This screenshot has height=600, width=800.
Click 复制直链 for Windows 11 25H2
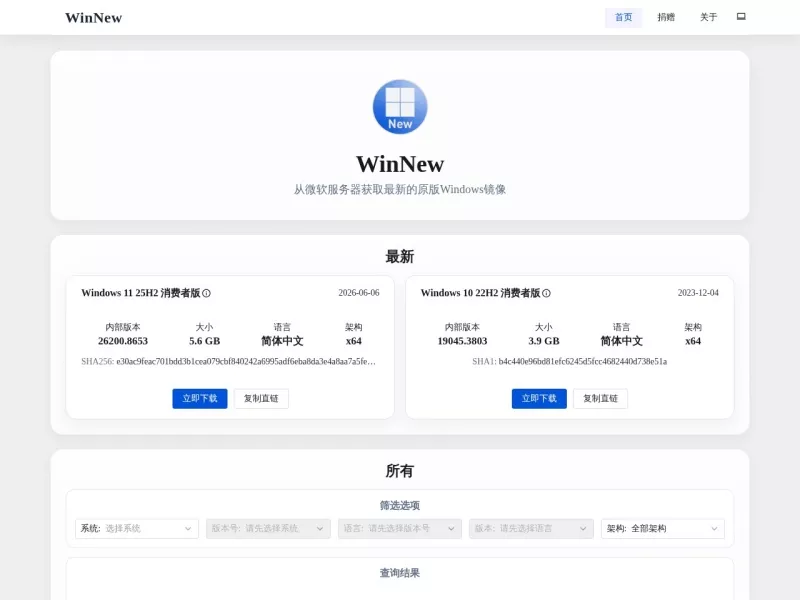(x=261, y=398)
